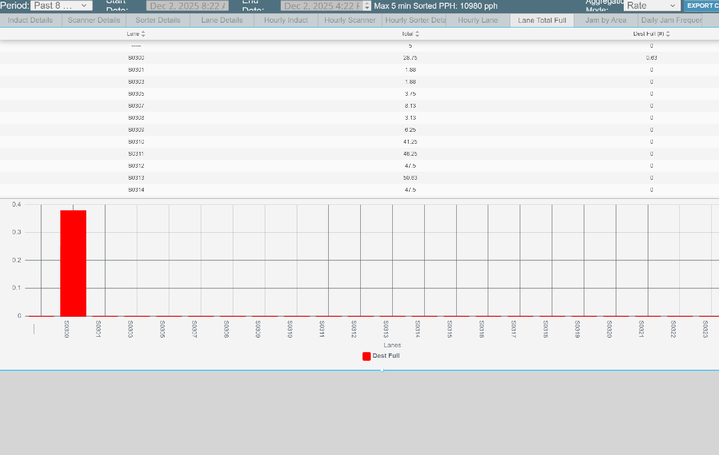
Task: Select the Lane Details tab
Action: 221,20
